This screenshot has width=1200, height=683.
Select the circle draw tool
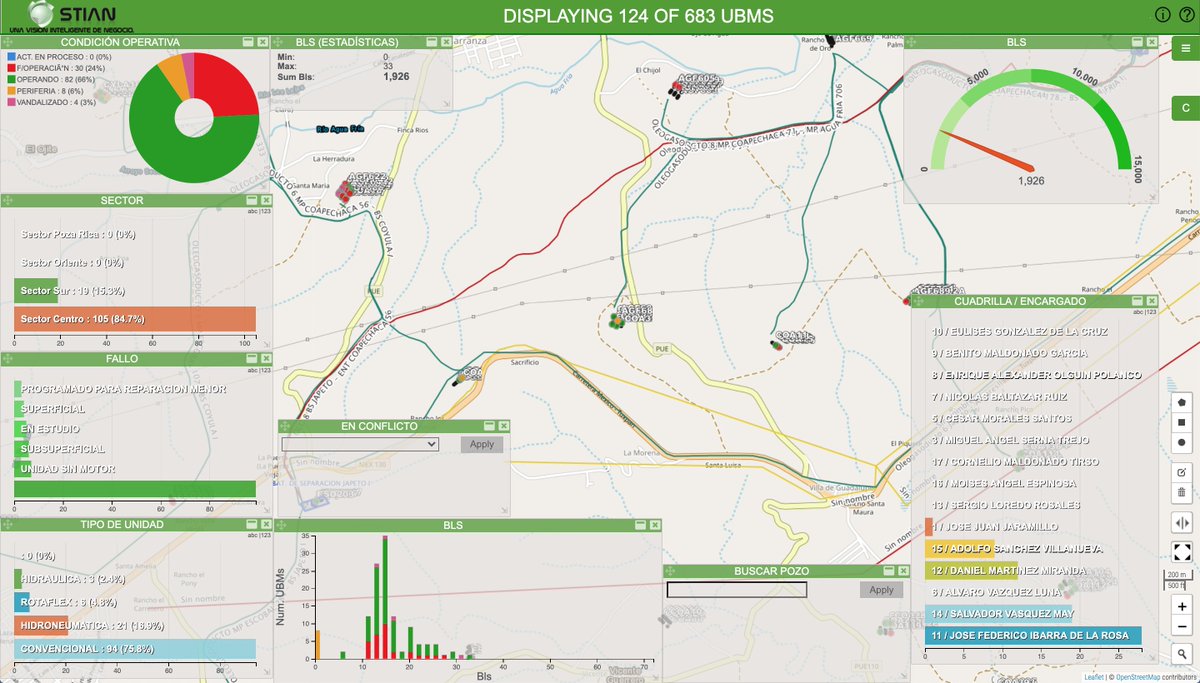coord(1182,442)
